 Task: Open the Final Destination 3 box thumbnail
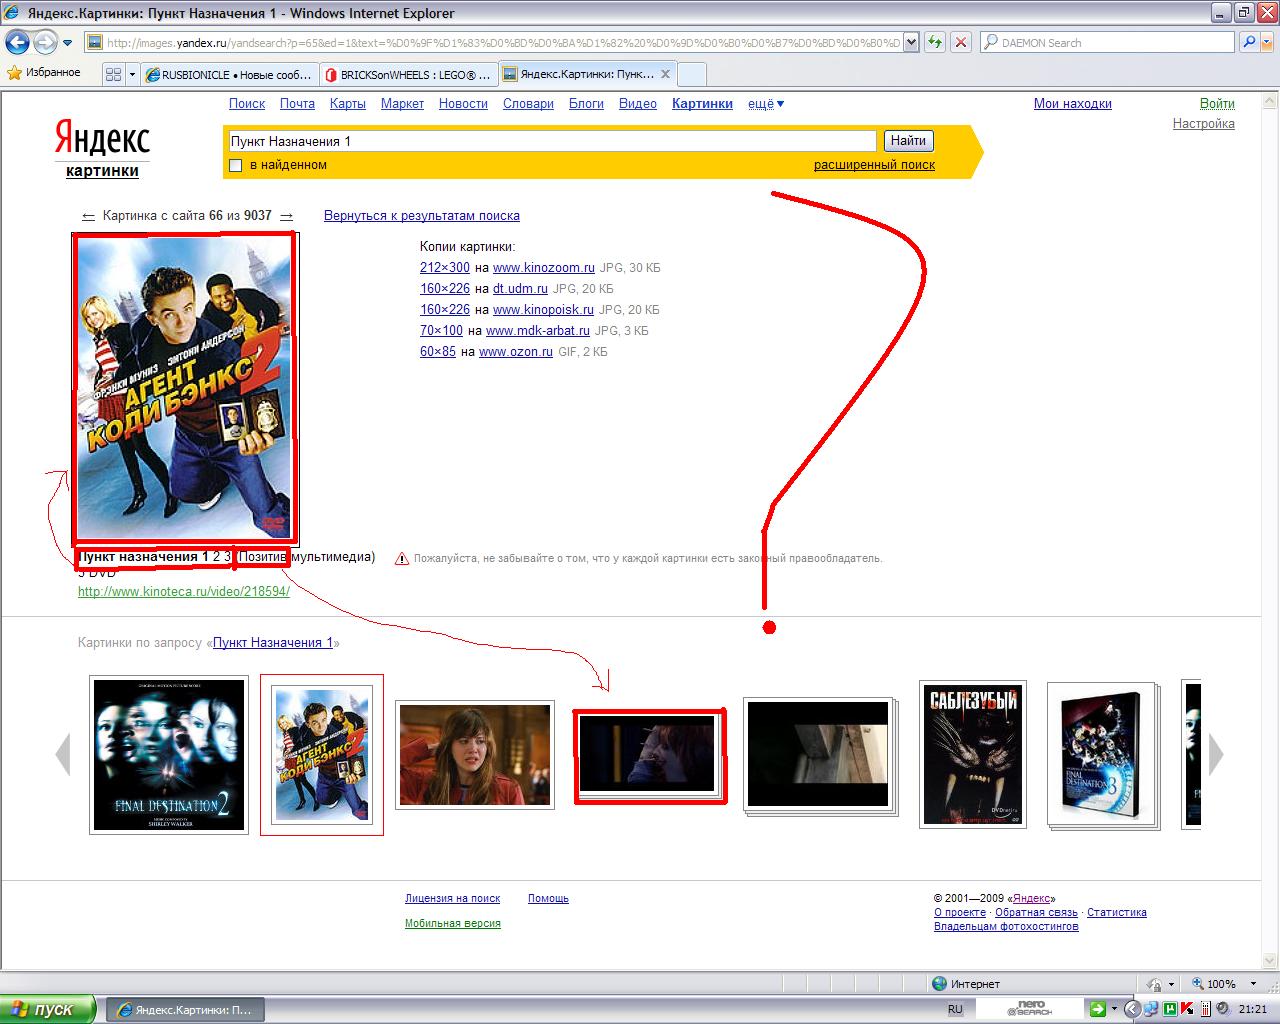click(x=1102, y=756)
